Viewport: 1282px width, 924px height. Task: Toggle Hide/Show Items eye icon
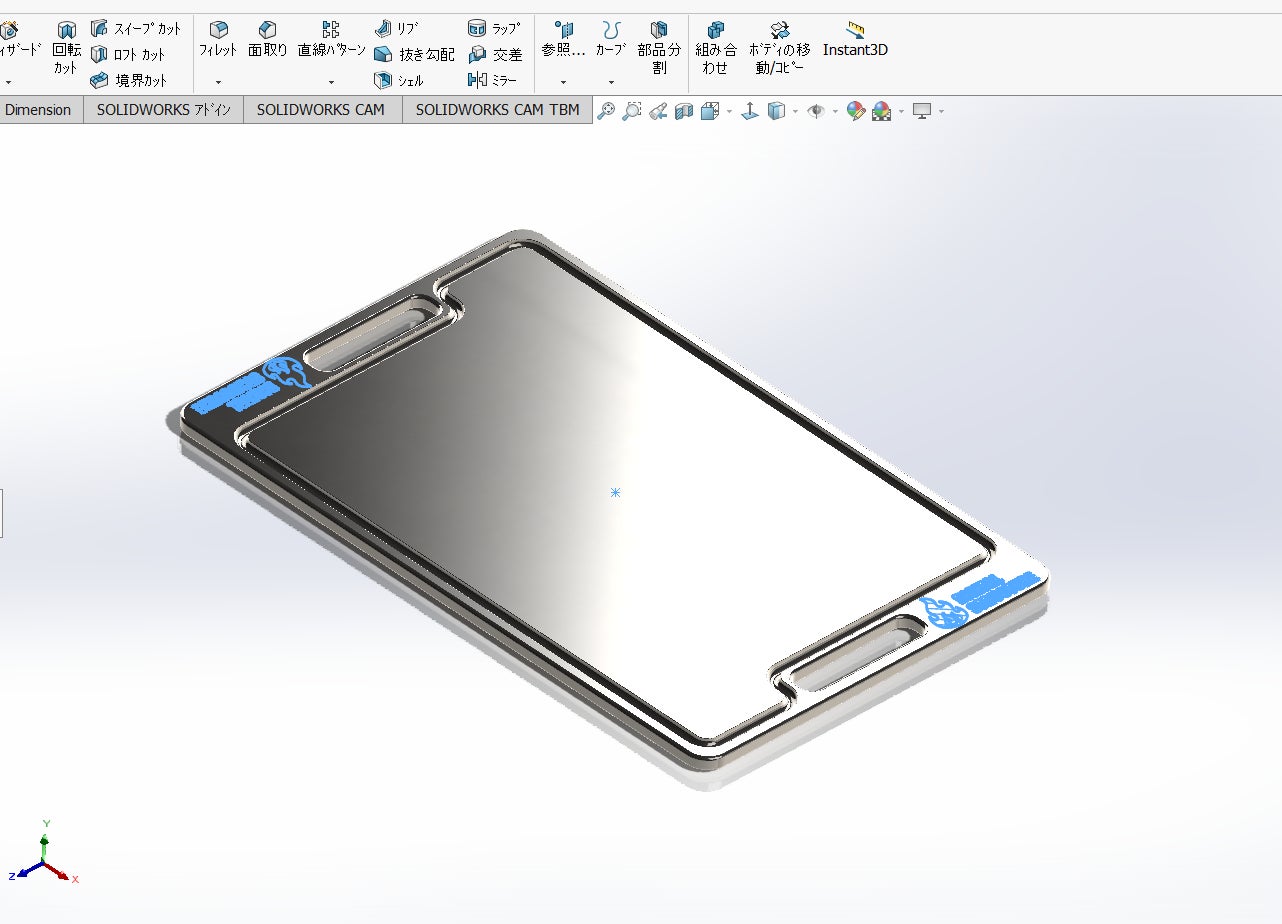[x=816, y=111]
